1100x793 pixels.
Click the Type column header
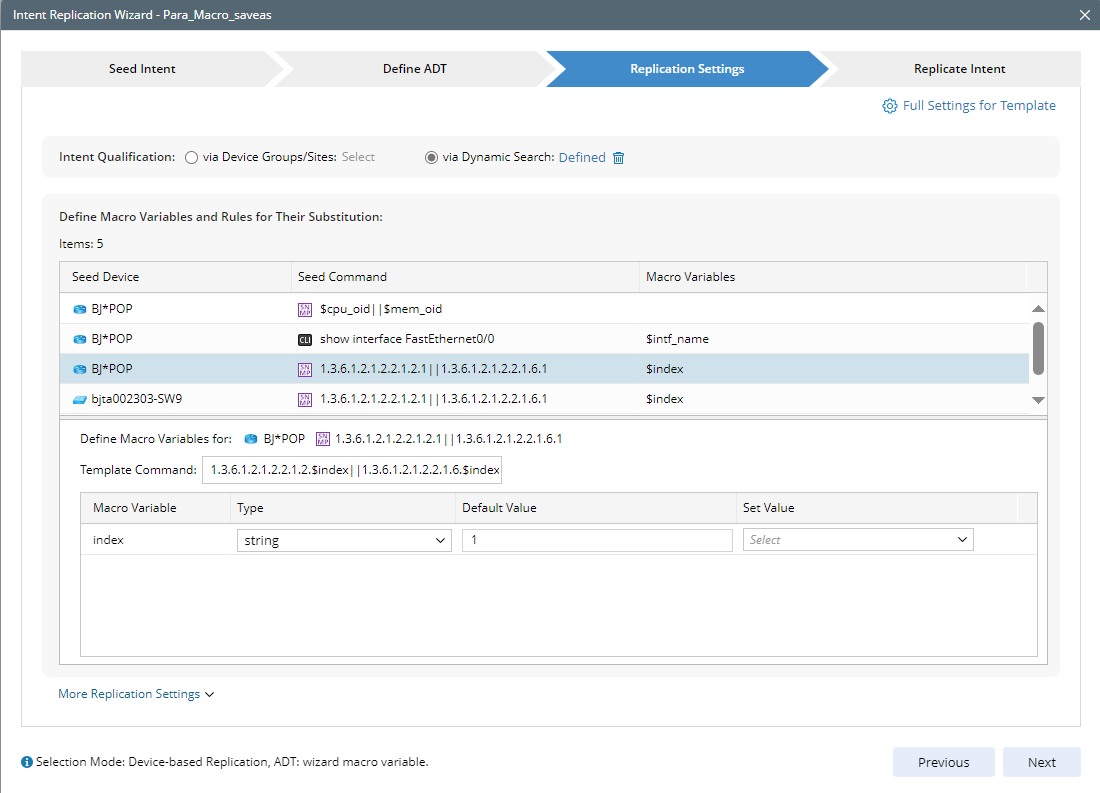342,508
